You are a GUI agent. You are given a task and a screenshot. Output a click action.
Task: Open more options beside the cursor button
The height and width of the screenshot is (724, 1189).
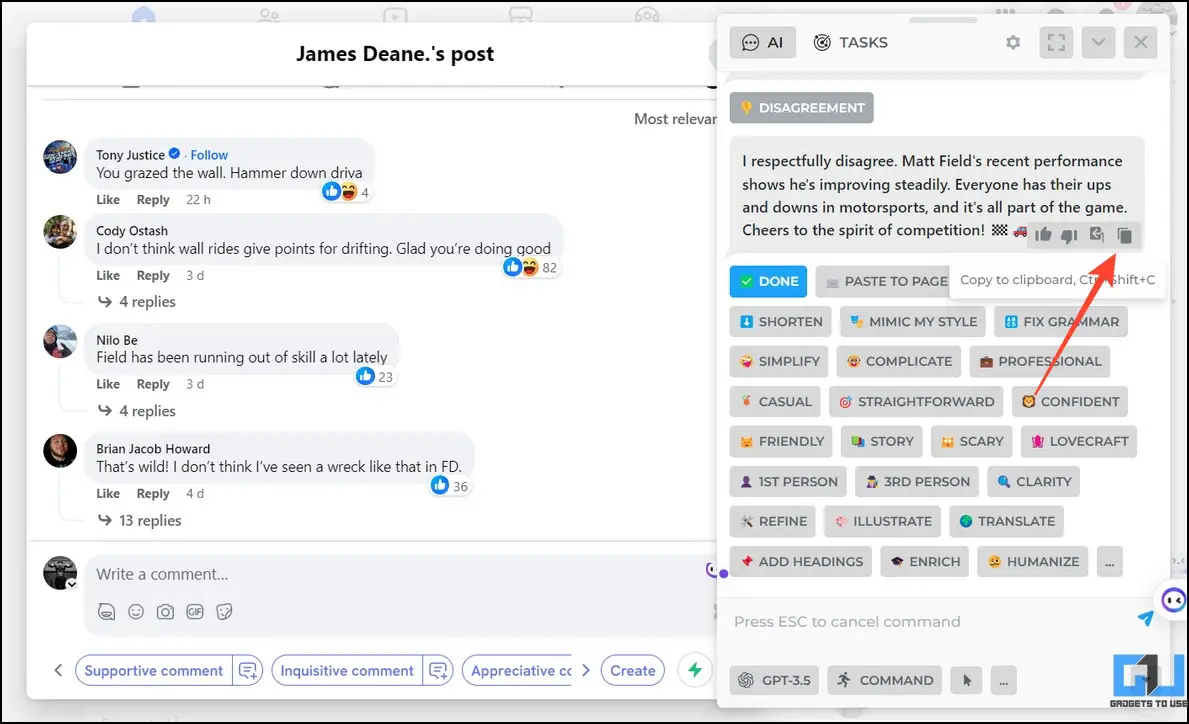[x=1003, y=681]
